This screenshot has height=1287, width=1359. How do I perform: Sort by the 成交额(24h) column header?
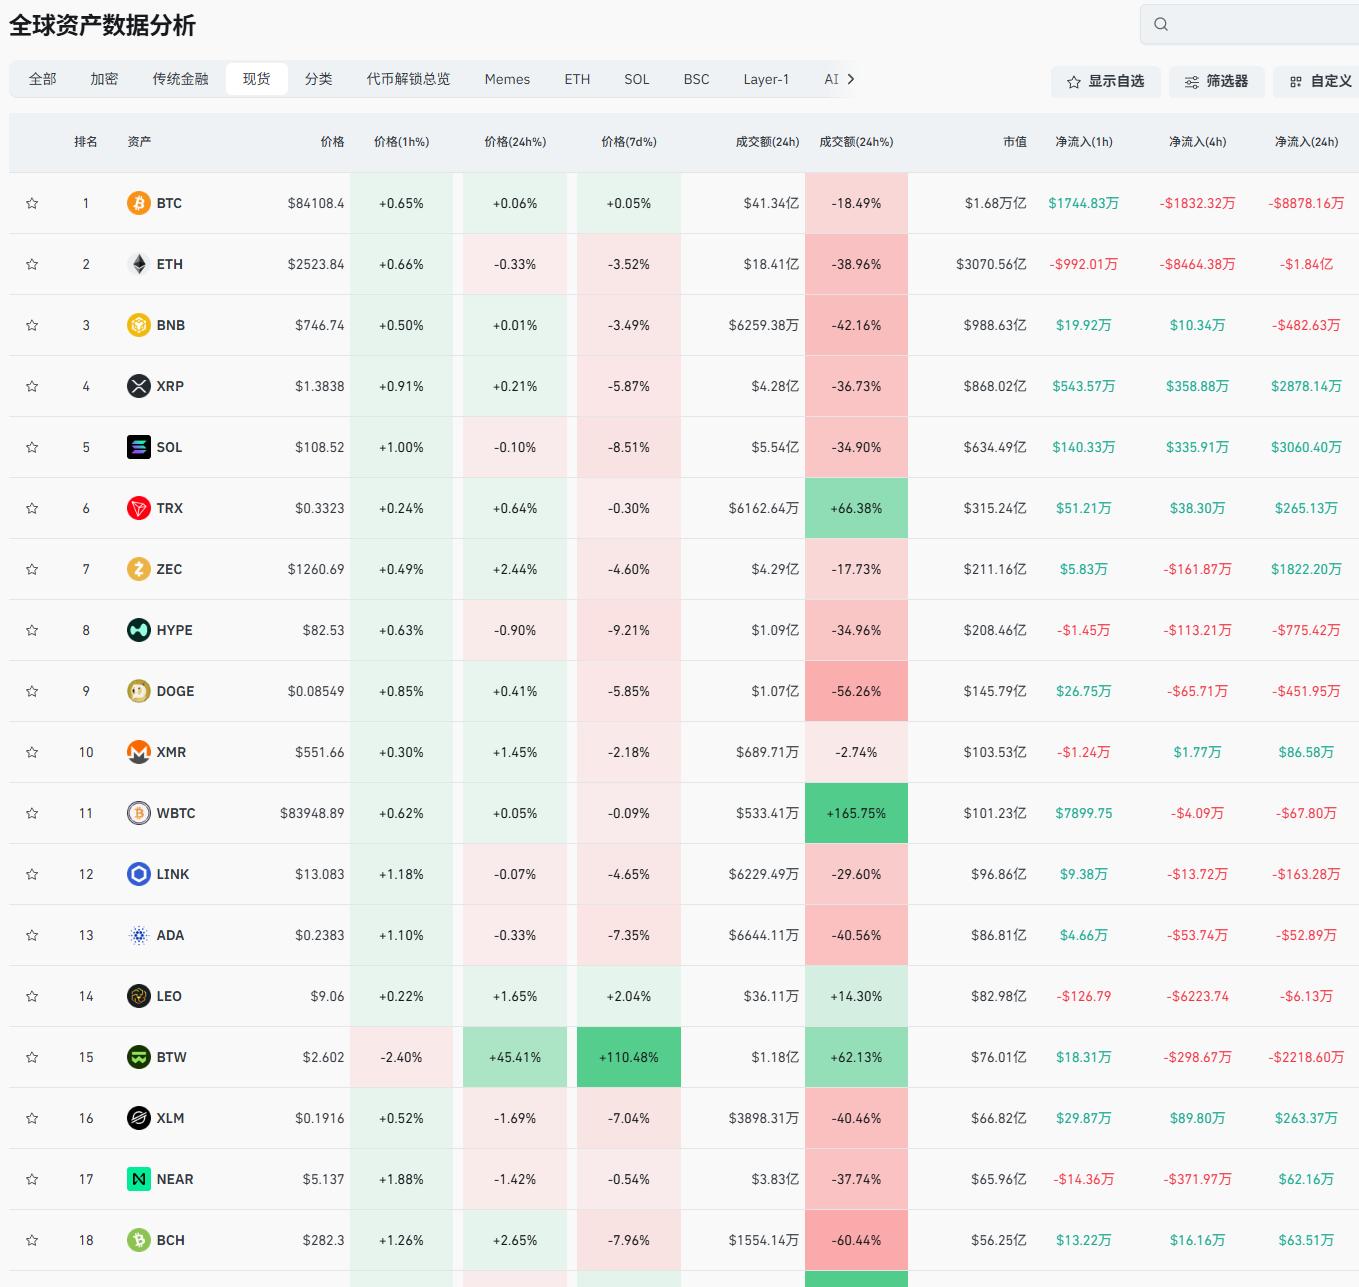coord(767,142)
